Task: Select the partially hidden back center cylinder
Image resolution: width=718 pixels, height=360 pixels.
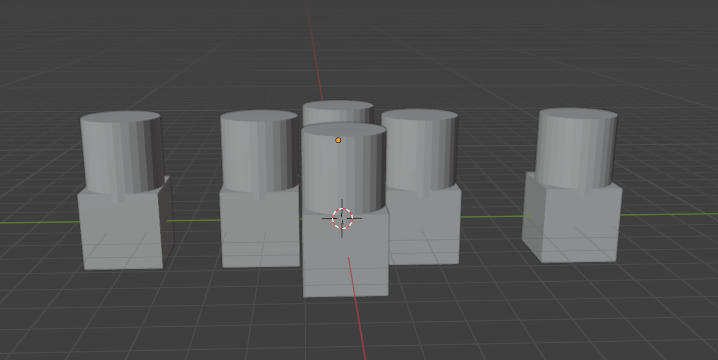Action: (338, 111)
